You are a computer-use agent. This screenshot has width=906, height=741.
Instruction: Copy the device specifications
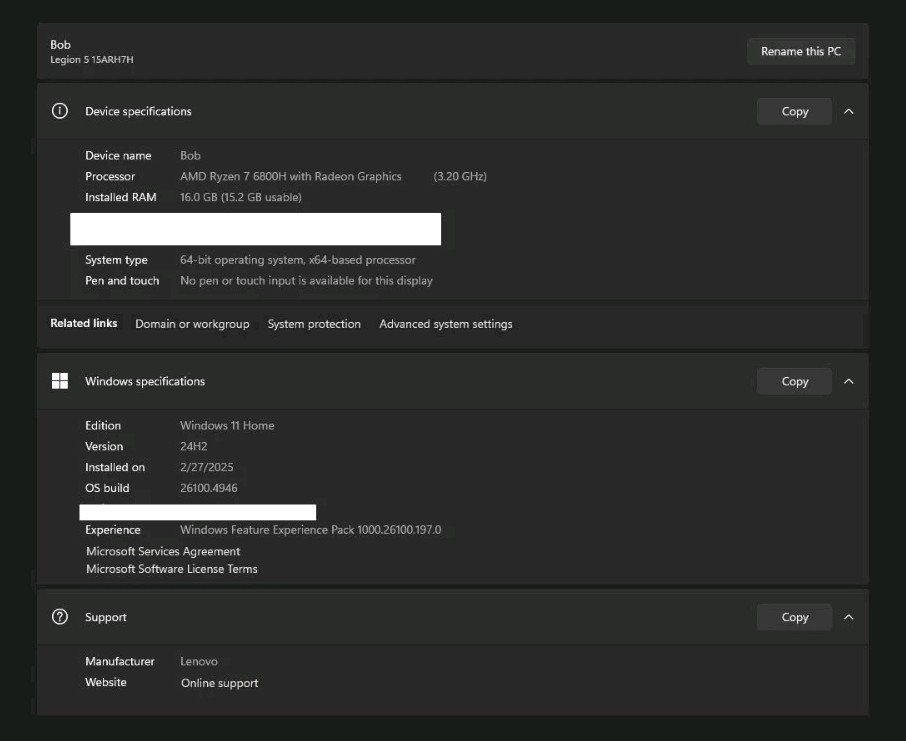794,111
